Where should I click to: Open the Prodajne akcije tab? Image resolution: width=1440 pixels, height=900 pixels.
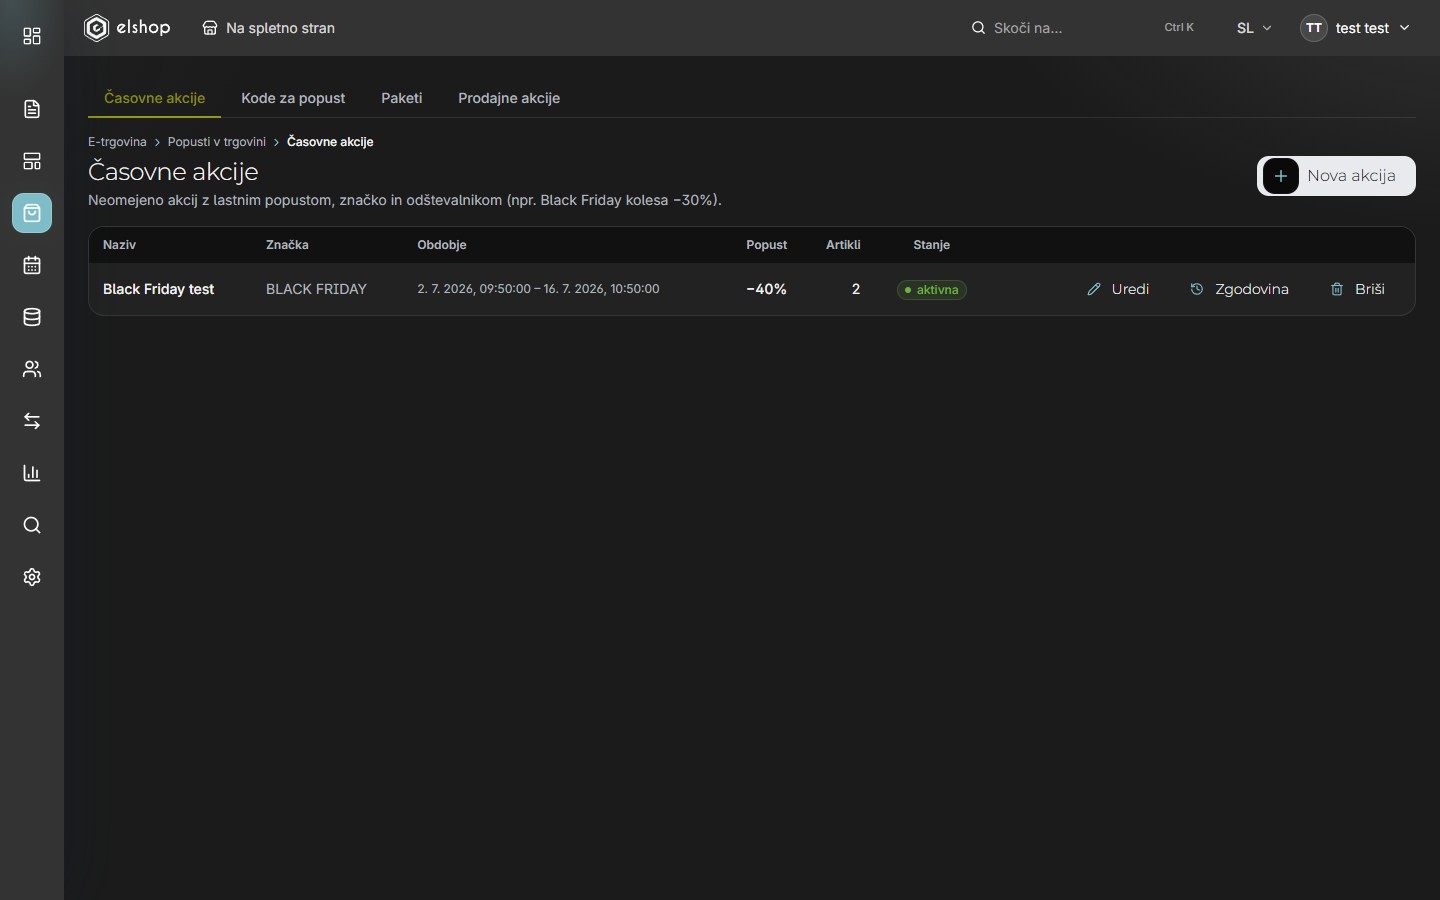(509, 98)
